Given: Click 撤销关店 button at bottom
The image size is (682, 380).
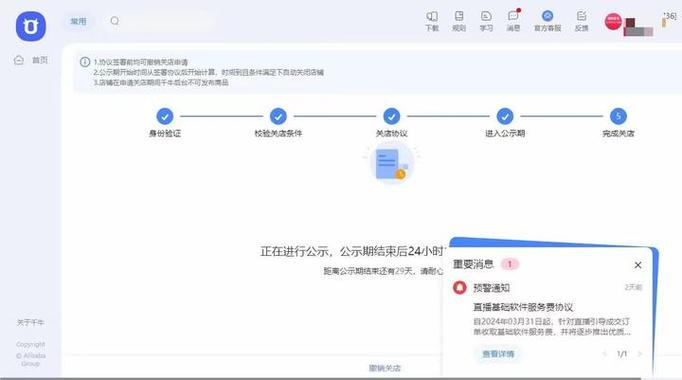Looking at the screenshot, I should coord(385,368).
